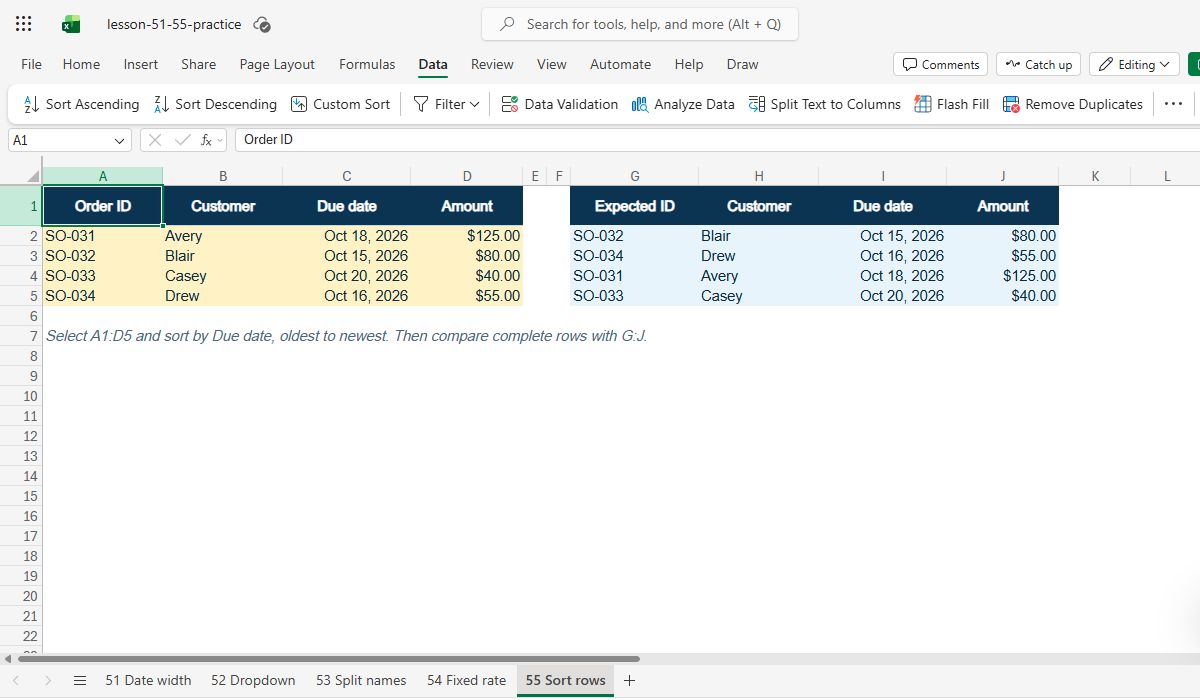Switch to the Home tab
The image size is (1200, 700).
point(81,64)
